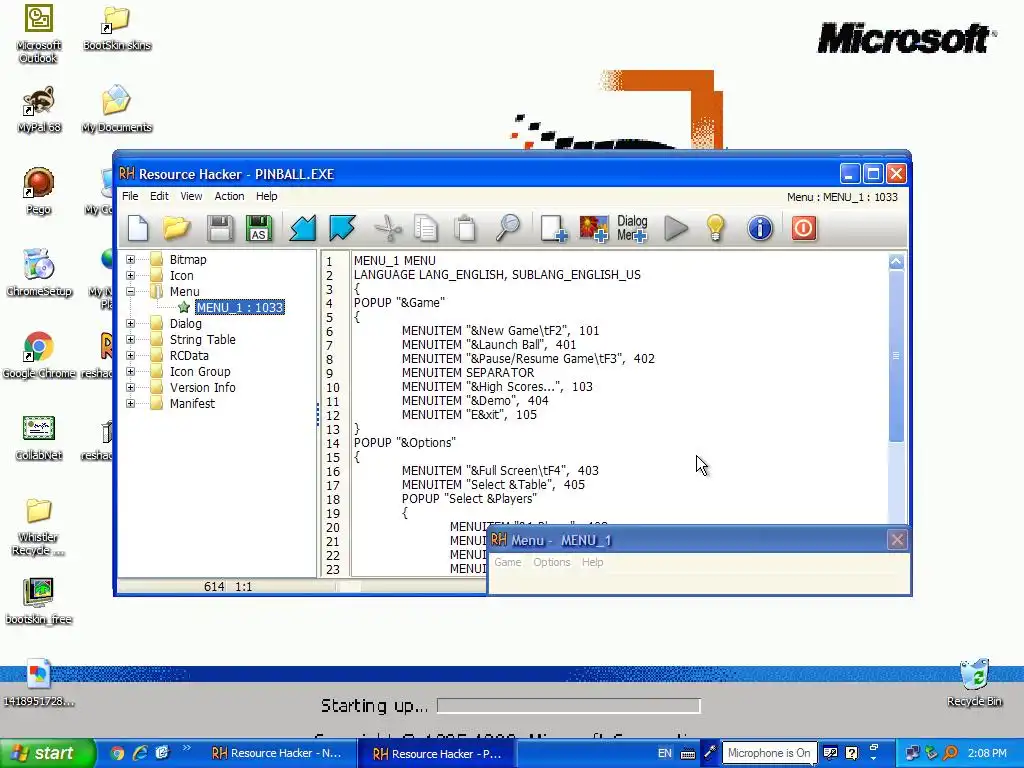
Task: Click the bootskin_free desktop icon
Action: 39,601
